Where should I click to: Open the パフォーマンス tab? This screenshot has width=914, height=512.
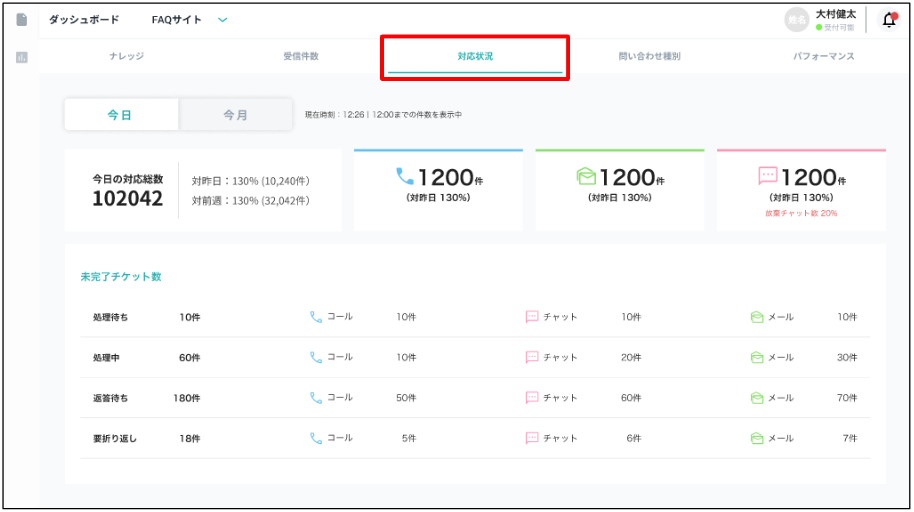pos(824,57)
